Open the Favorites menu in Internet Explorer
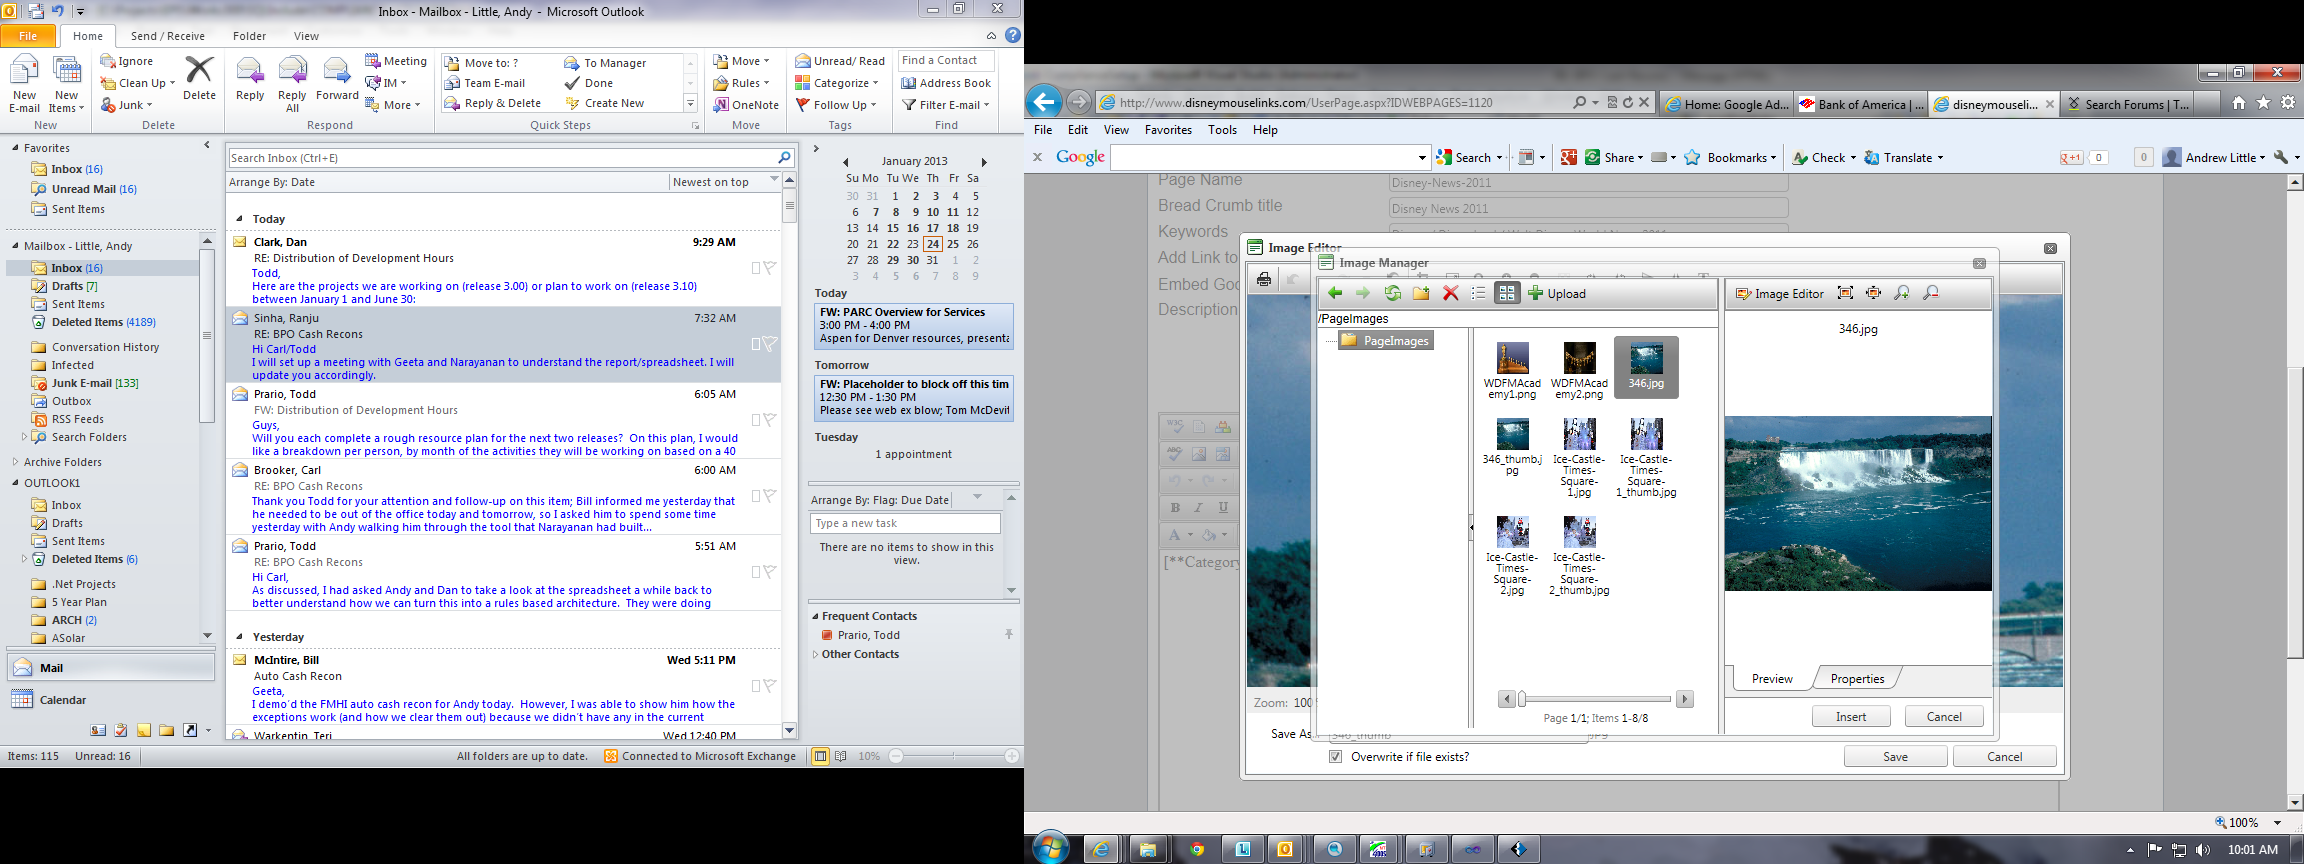 tap(1168, 130)
